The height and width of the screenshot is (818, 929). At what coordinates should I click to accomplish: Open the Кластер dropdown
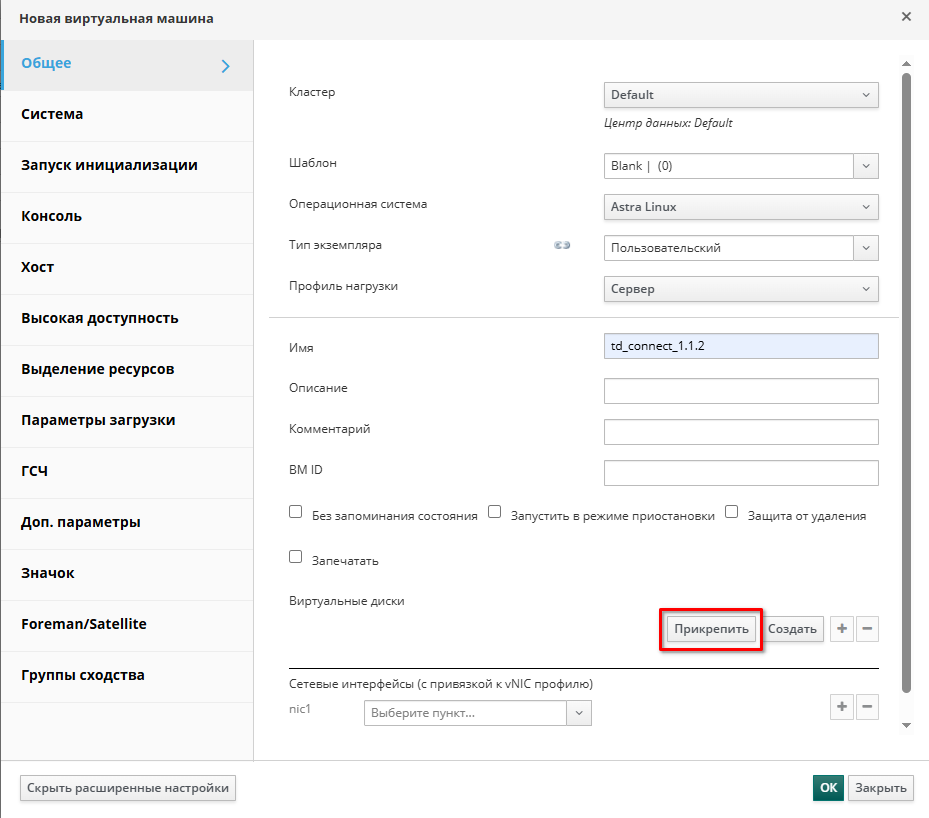pyautogui.click(x=741, y=95)
